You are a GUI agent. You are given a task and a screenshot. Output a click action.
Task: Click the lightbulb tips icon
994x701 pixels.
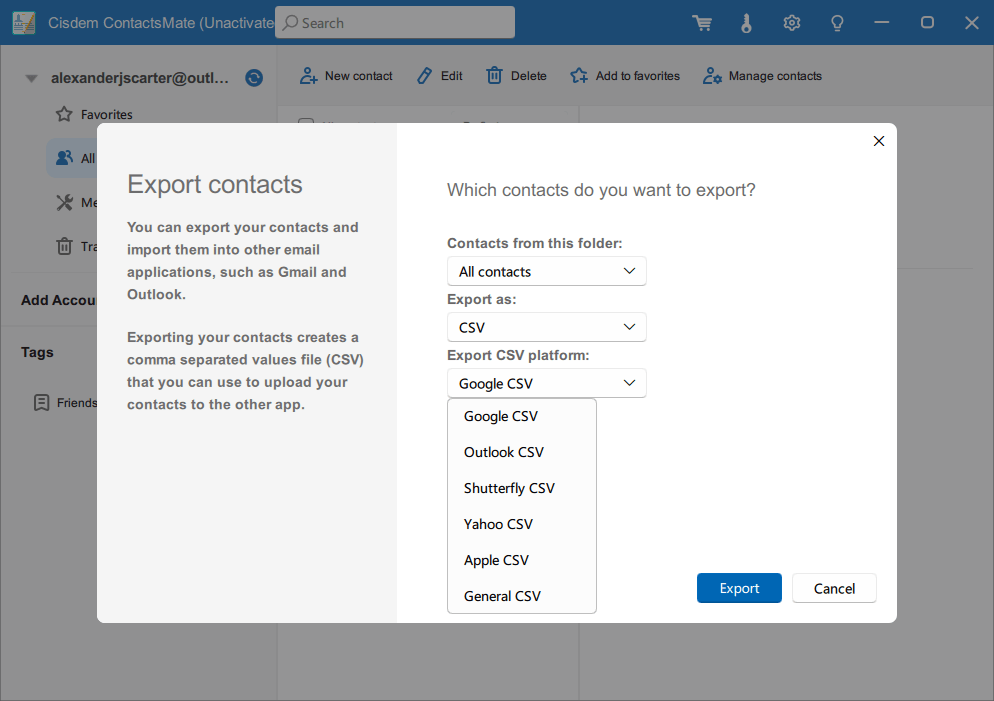[x=838, y=23]
